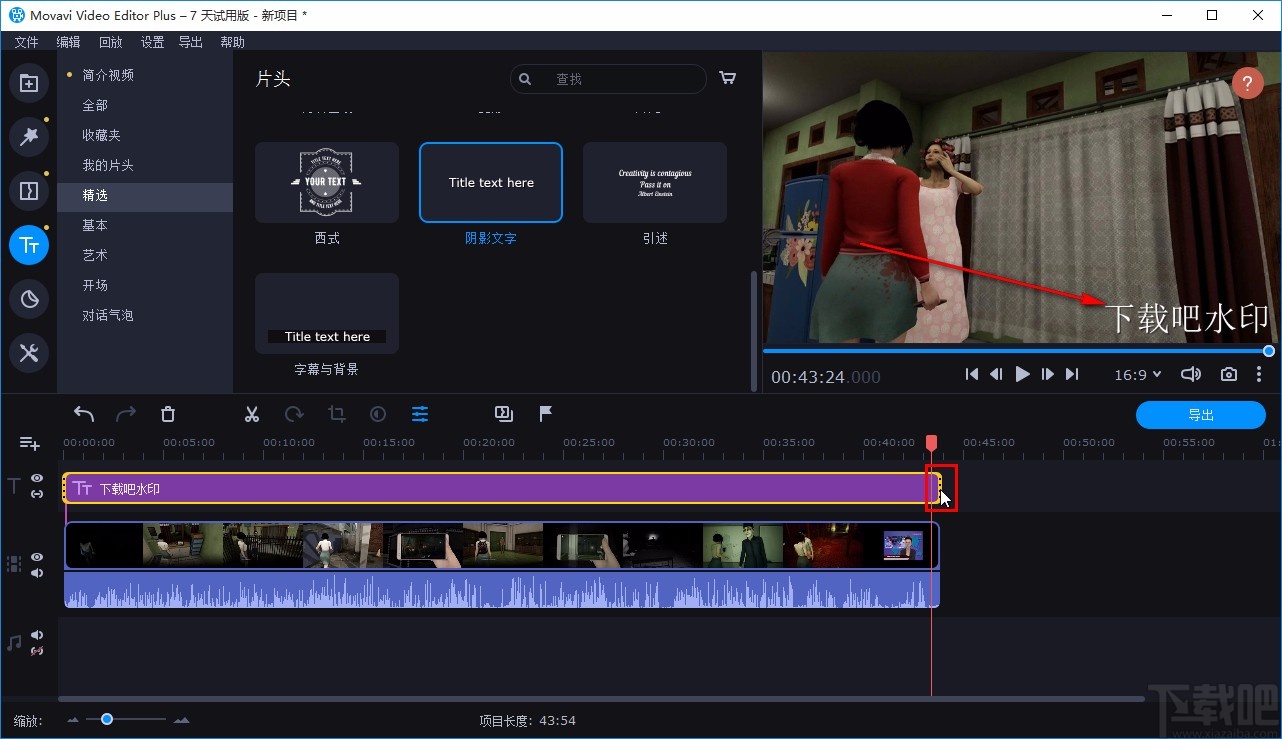
Task: Open the Filters magic wand tab
Action: [29, 137]
